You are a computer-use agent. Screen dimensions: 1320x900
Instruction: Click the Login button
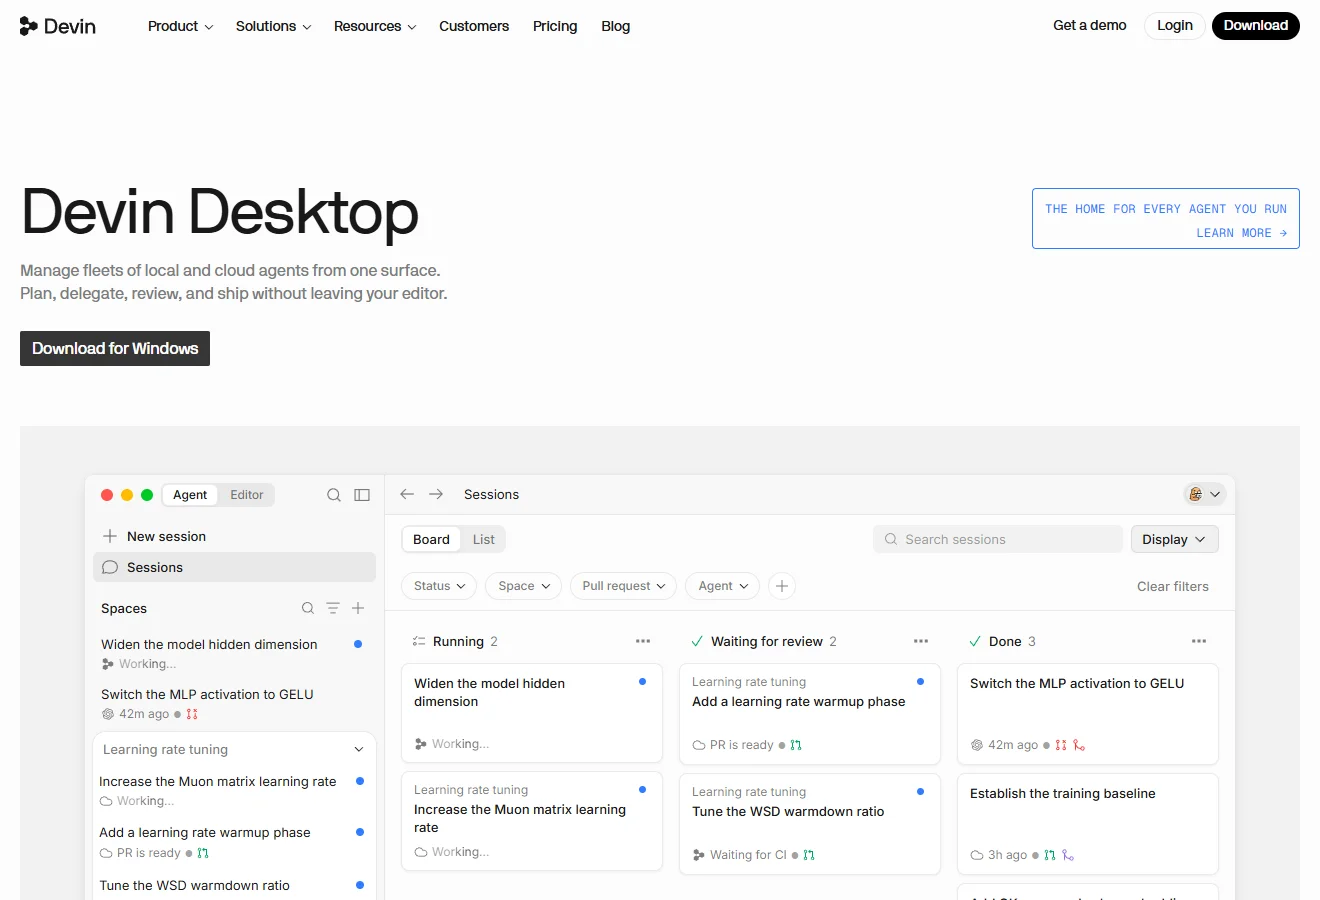[1175, 26]
